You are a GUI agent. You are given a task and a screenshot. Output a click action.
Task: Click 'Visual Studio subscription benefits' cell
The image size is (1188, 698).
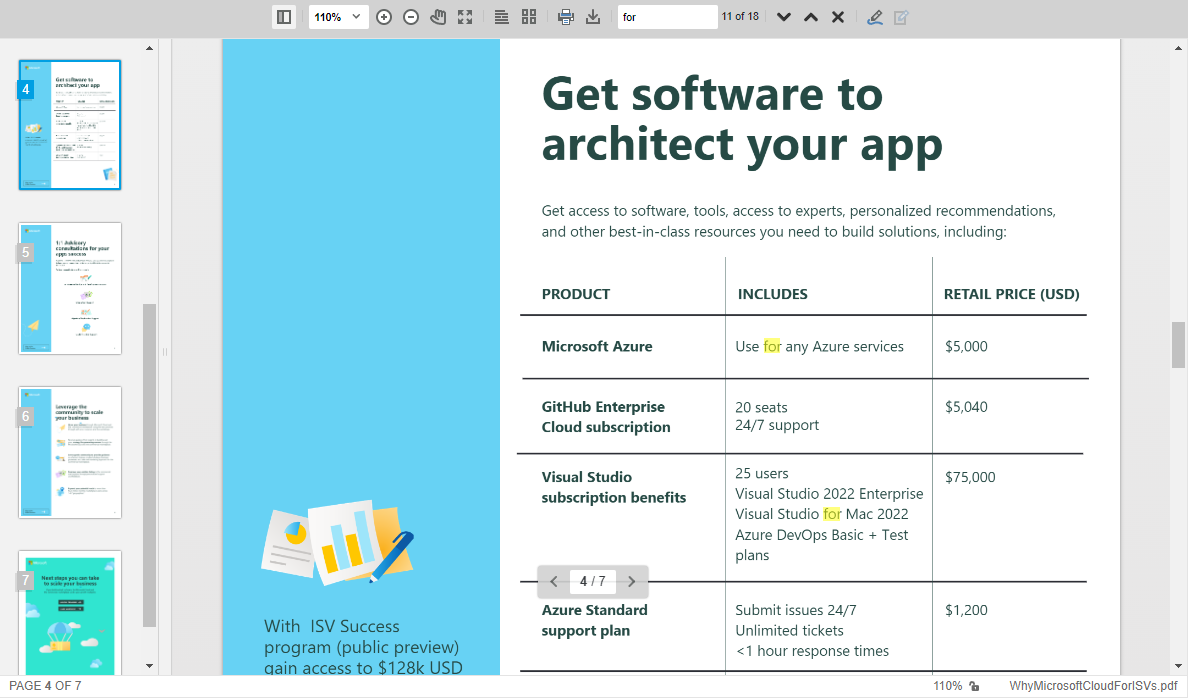coord(614,487)
